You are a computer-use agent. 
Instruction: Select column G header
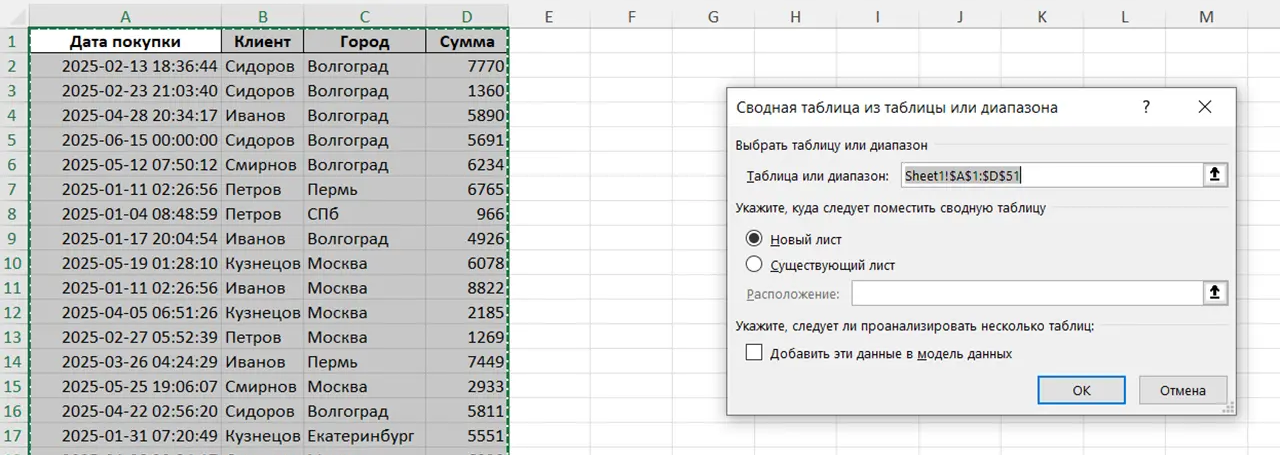coord(713,16)
